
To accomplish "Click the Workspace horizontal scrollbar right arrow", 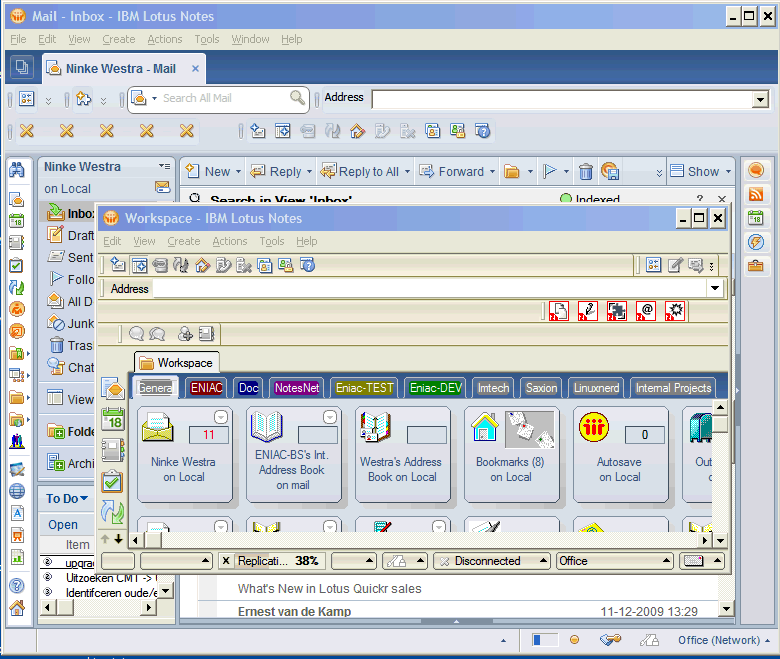I will coord(704,540).
